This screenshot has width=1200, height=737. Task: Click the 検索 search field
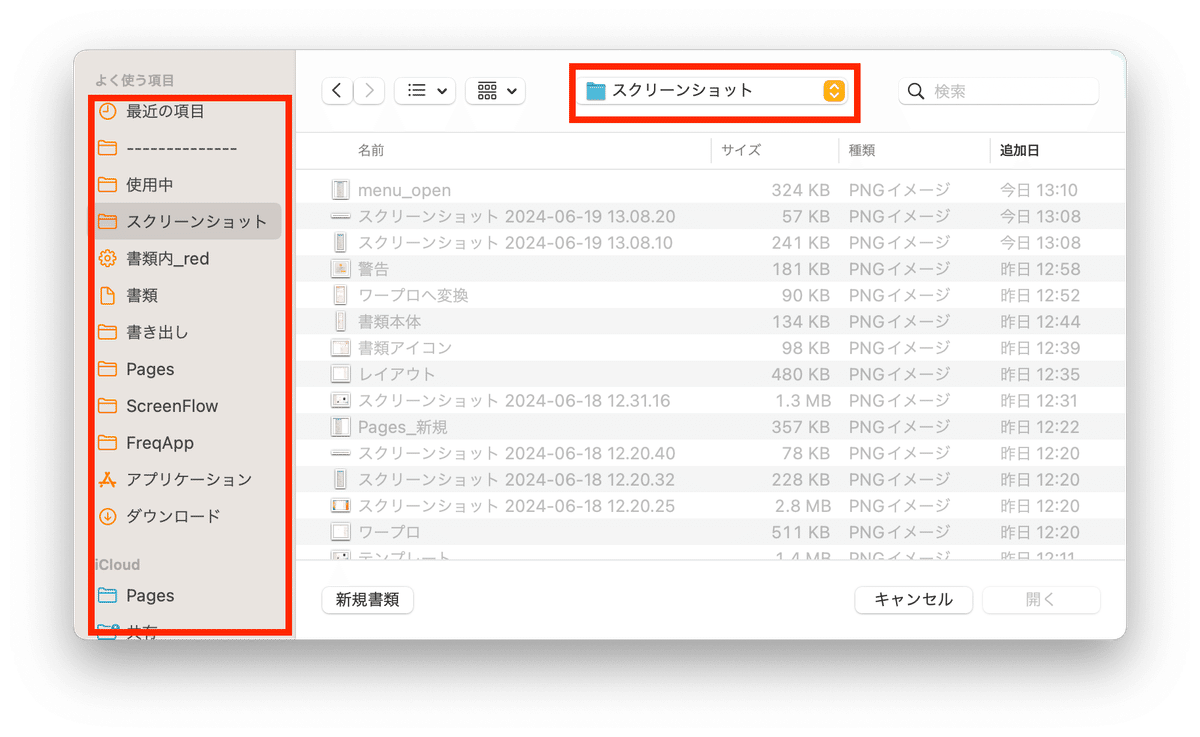(x=999, y=91)
